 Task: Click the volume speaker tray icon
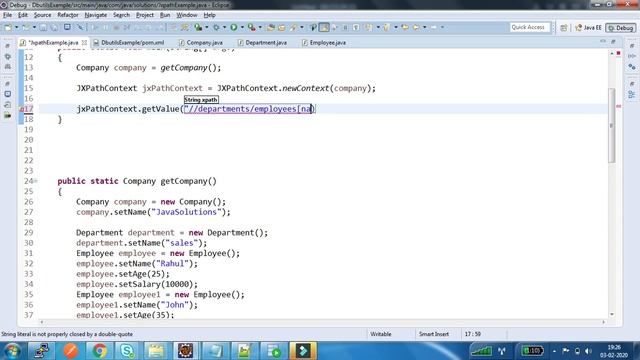click(x=588, y=351)
